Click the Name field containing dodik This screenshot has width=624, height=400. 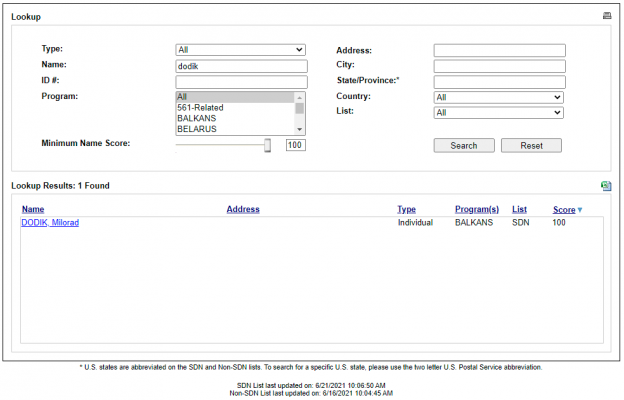click(x=240, y=66)
